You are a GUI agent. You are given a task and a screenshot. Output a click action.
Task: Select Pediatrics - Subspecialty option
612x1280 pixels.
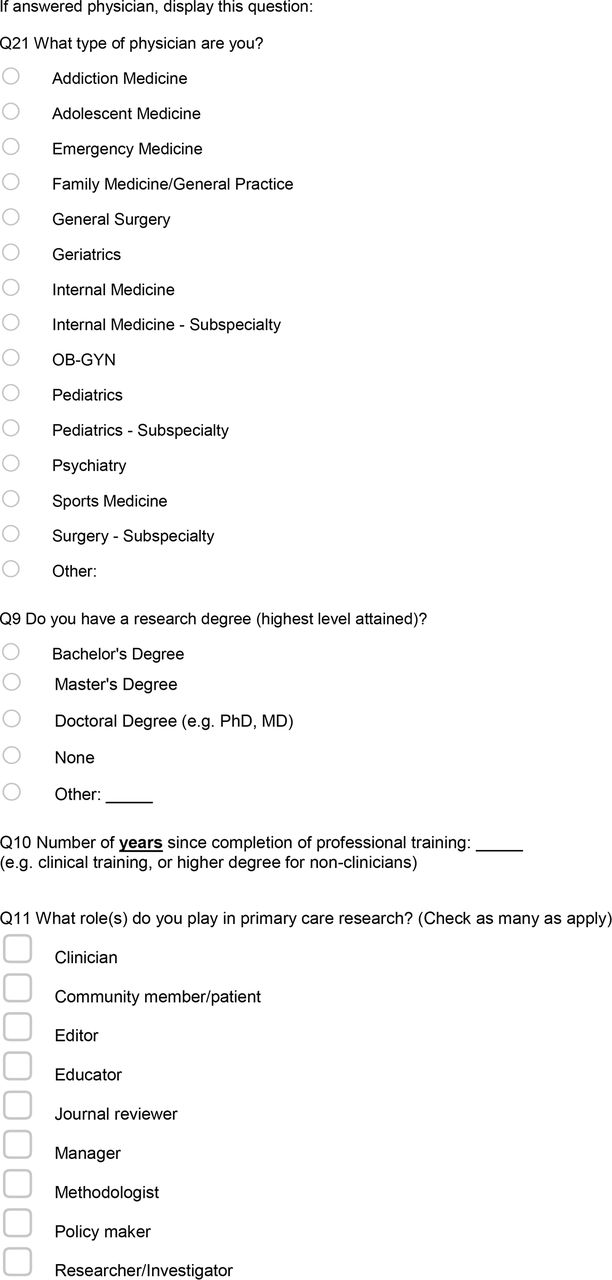coord(11,428)
